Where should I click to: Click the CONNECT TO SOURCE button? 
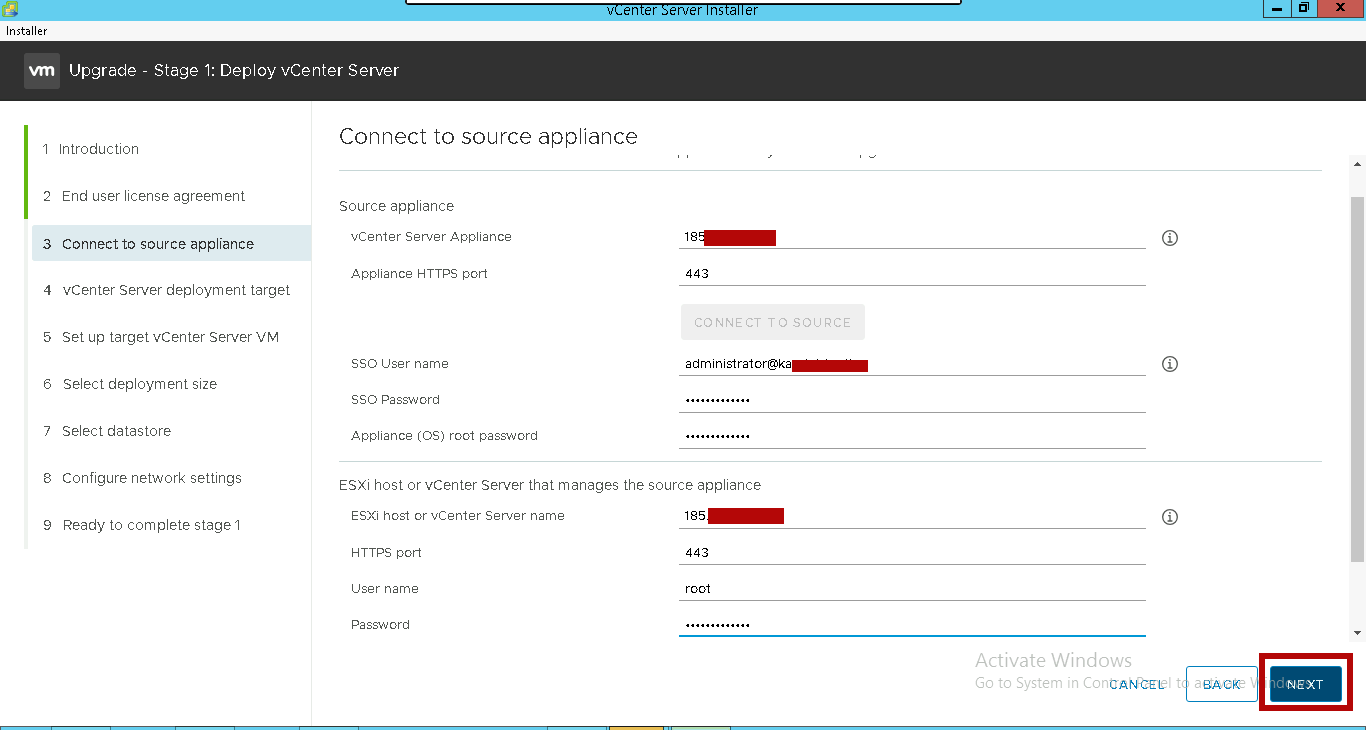point(772,322)
